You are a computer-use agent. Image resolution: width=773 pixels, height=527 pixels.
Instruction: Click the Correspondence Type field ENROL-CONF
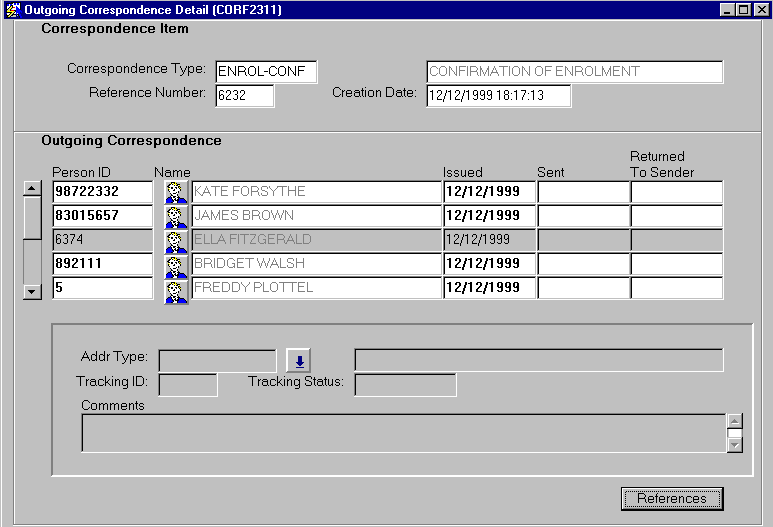[x=265, y=72]
